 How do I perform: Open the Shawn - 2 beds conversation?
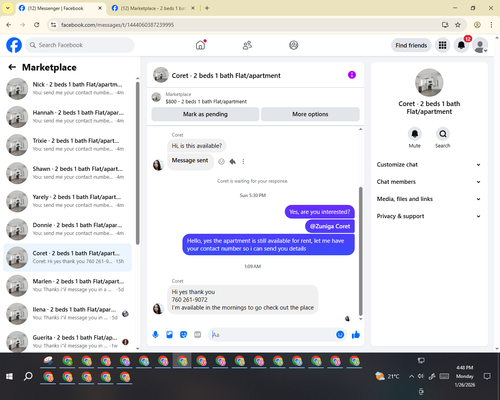pyautogui.click(x=68, y=173)
